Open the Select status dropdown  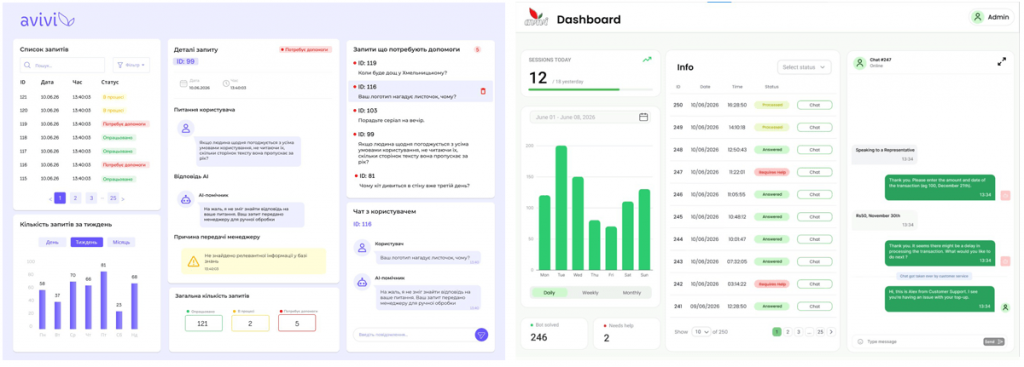[804, 67]
